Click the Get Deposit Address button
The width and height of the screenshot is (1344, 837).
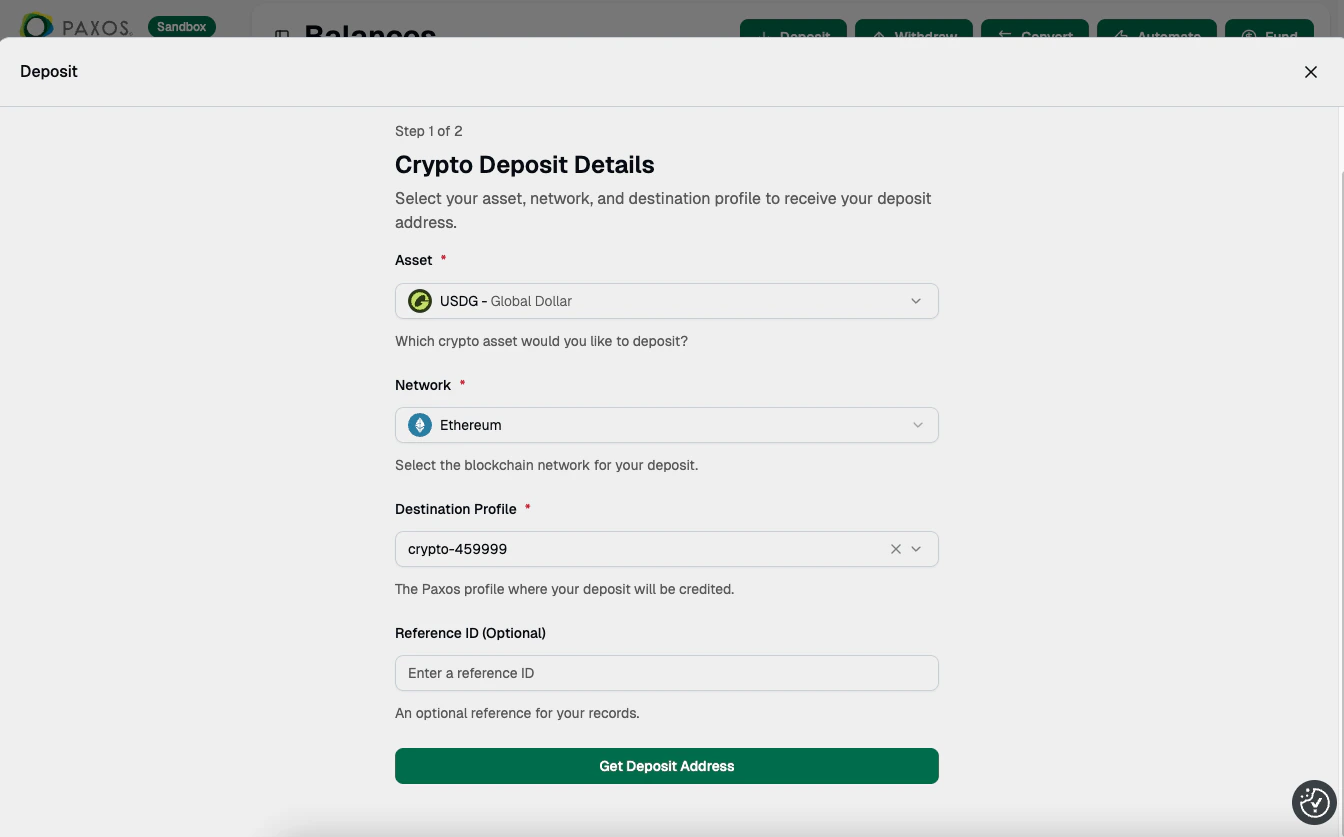click(666, 765)
